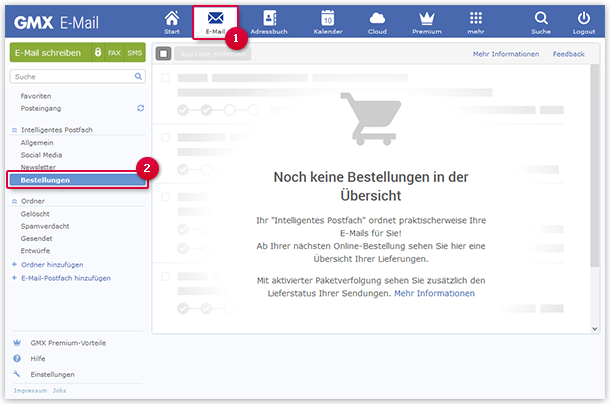The height and width of the screenshot is (404, 610).
Task: Open the Kalender icon
Action: click(x=328, y=22)
